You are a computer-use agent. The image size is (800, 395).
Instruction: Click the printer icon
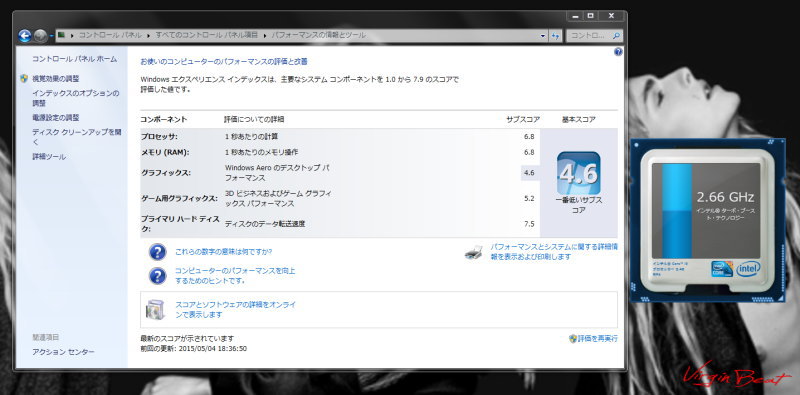point(473,252)
